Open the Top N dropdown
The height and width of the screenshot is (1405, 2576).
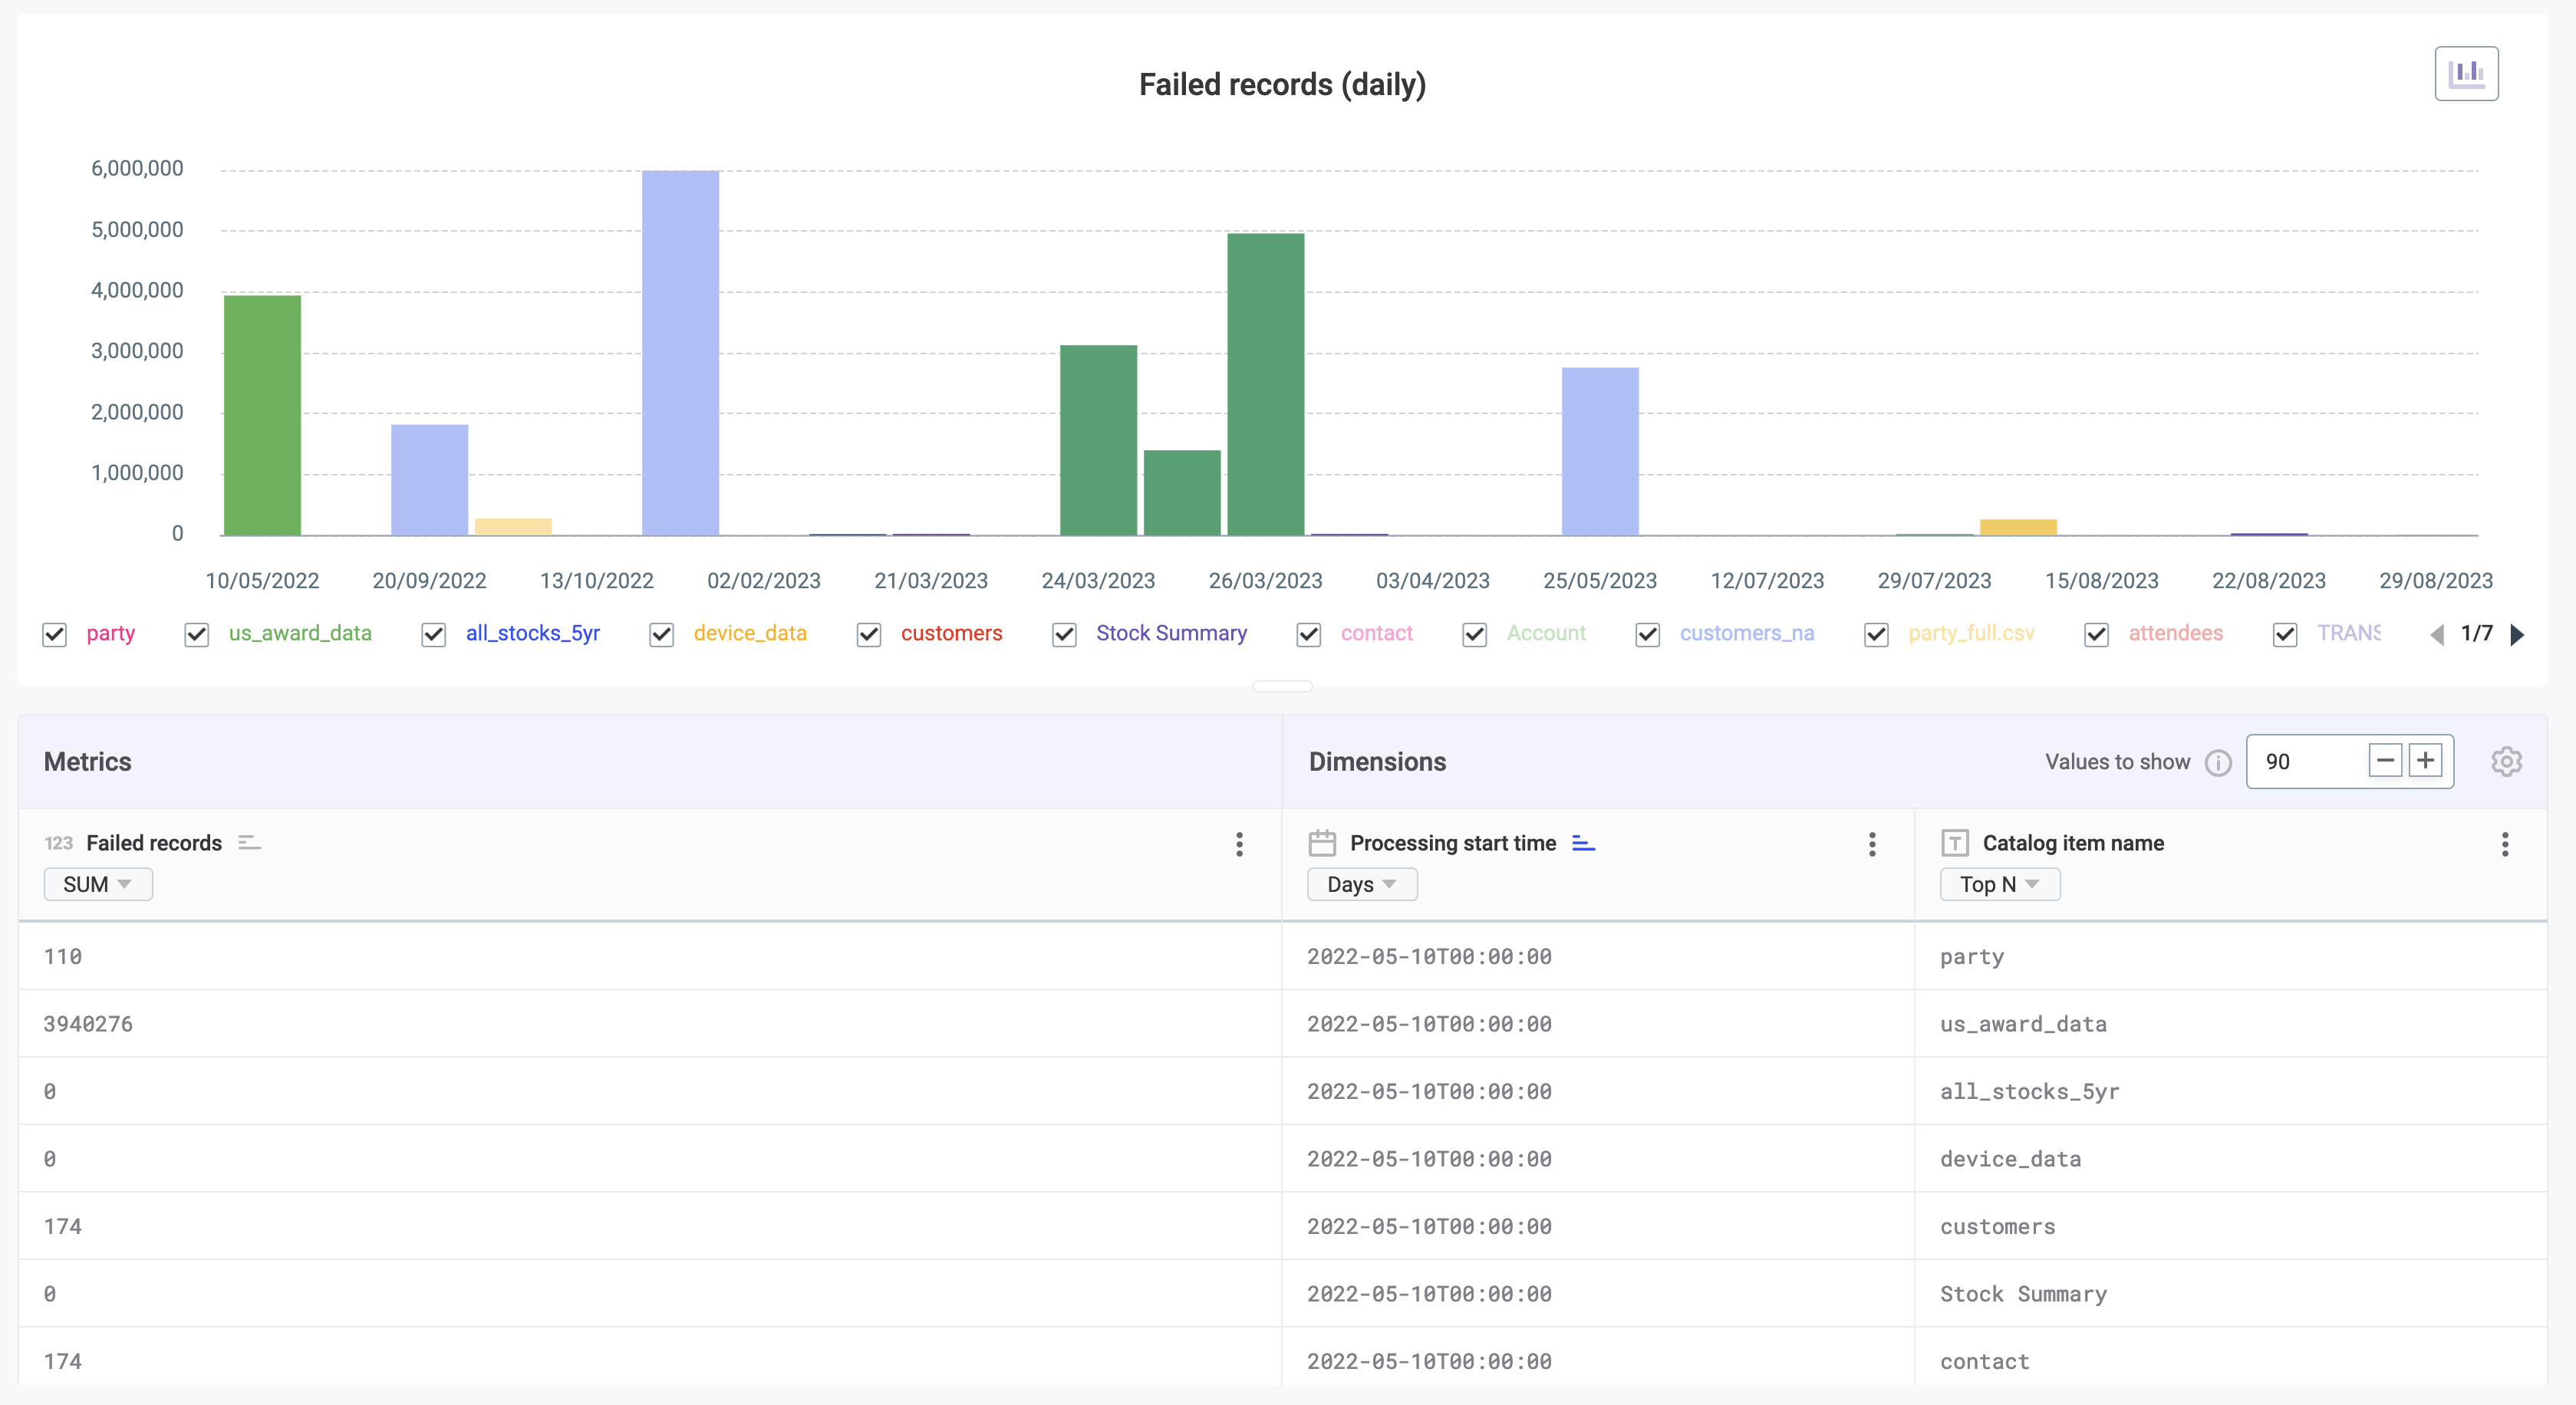coord(1998,884)
